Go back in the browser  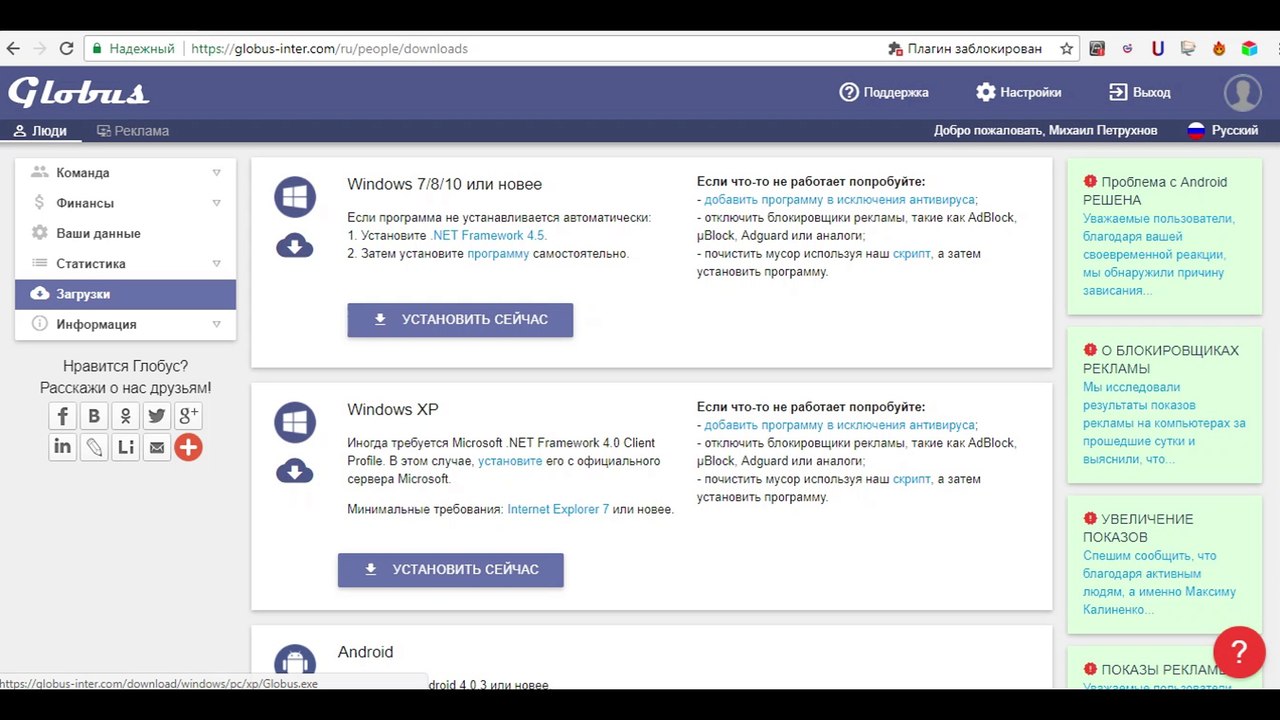pyautogui.click(x=13, y=48)
